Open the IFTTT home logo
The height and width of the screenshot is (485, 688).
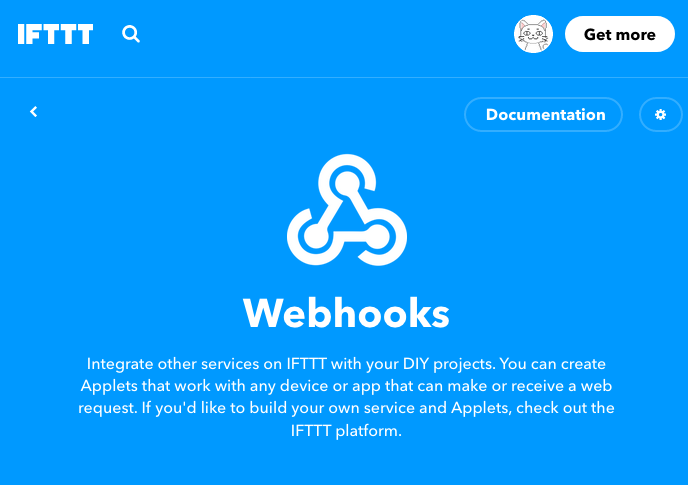pyautogui.click(x=55, y=34)
